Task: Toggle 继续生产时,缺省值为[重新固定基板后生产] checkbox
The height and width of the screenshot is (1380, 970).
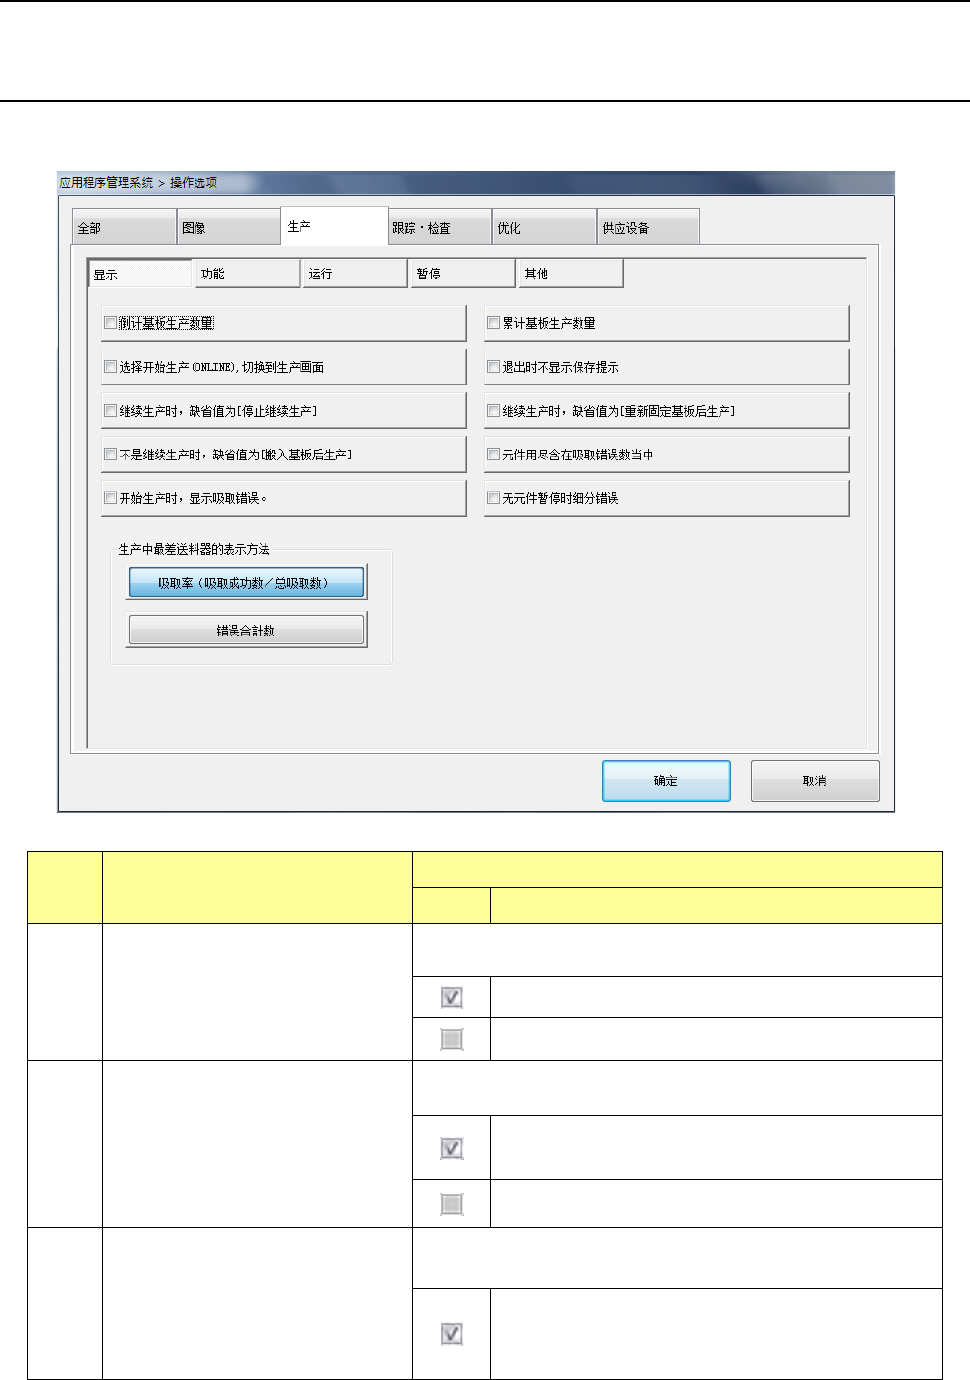Action: click(x=493, y=410)
